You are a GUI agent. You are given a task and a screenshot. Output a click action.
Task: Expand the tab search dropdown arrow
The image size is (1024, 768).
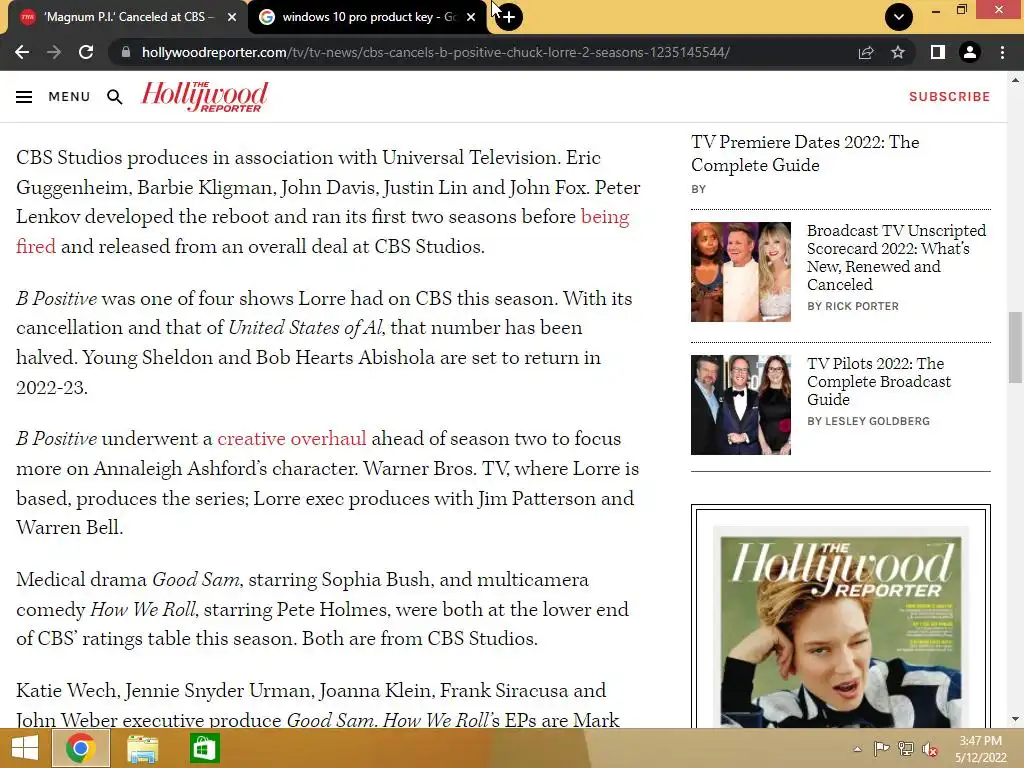click(x=899, y=17)
